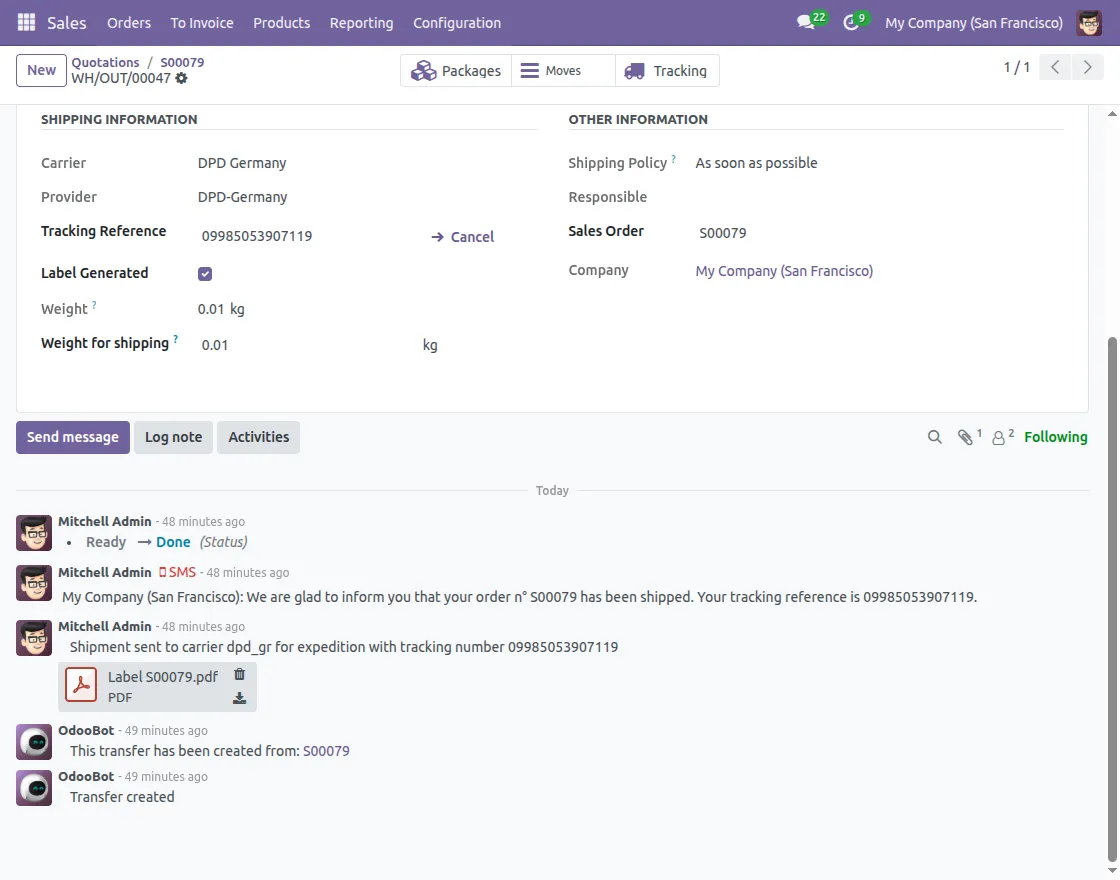Viewport: 1120px width, 880px height.
Task: Open the Configuration menu
Action: point(457,23)
